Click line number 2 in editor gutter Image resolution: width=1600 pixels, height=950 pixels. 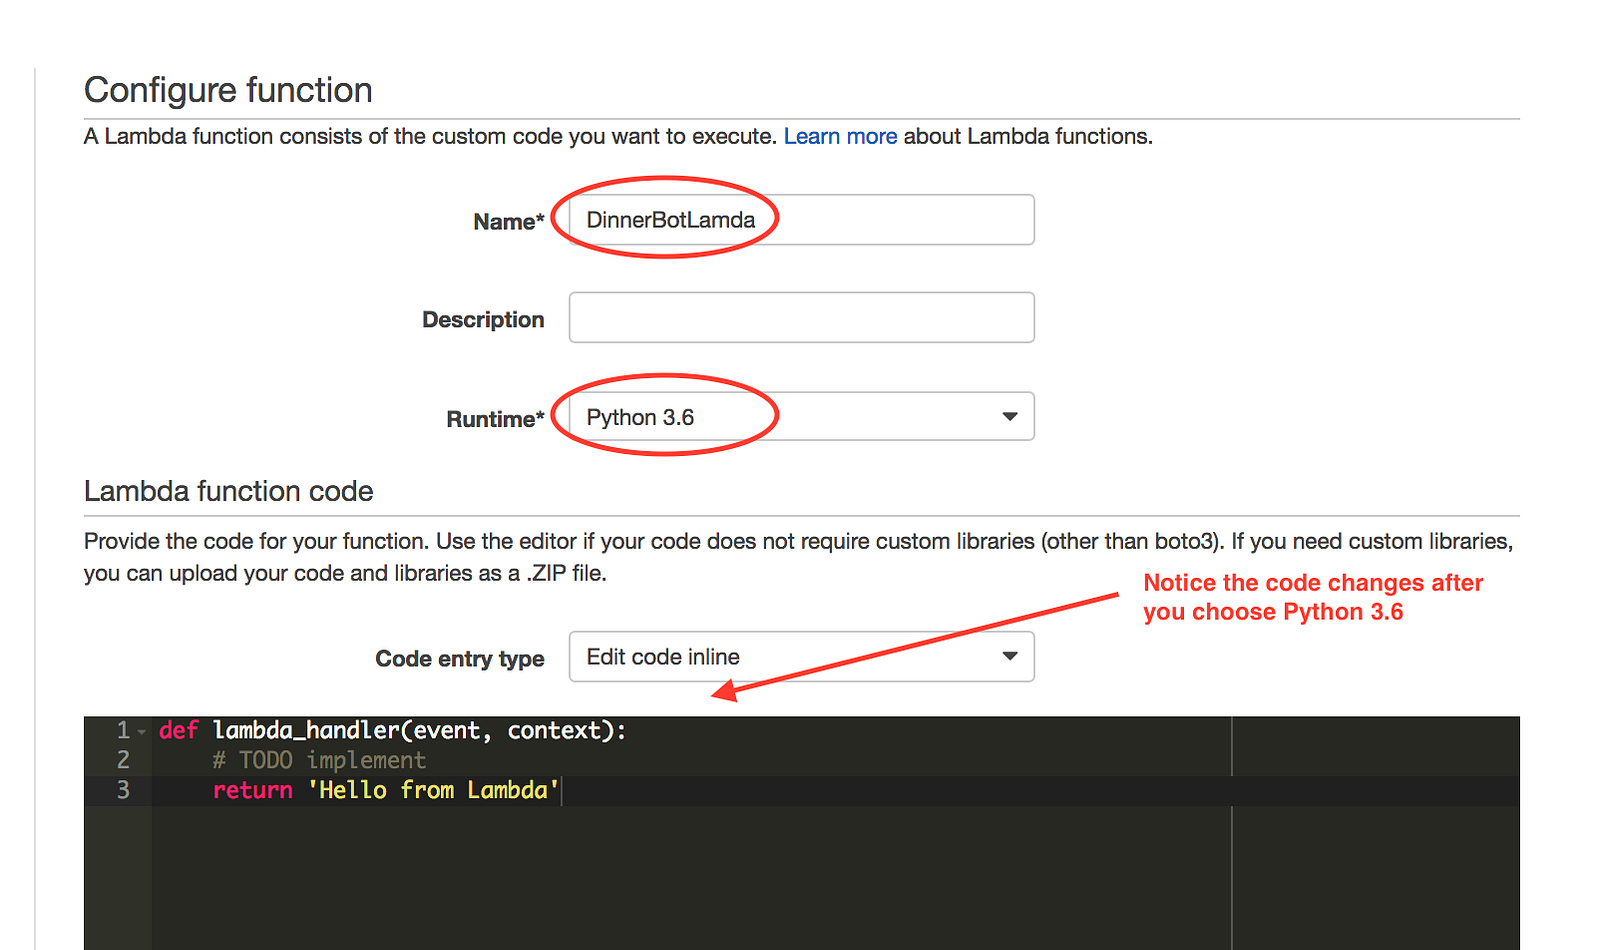tap(123, 761)
